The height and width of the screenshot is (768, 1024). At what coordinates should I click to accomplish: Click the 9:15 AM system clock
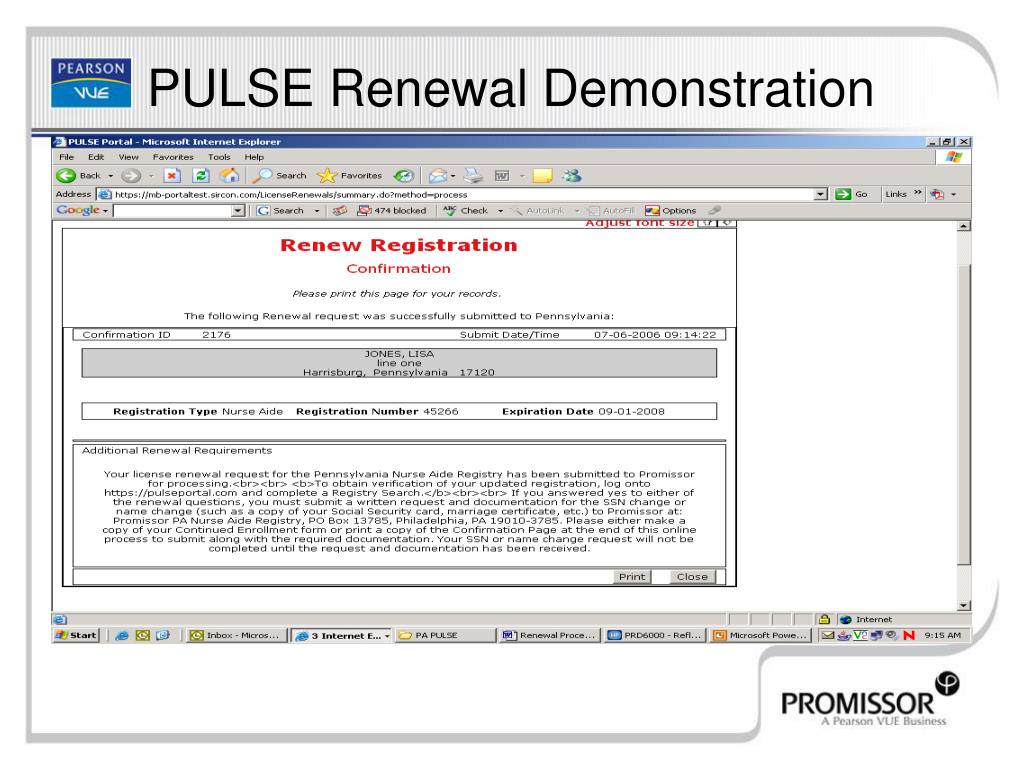tap(942, 635)
